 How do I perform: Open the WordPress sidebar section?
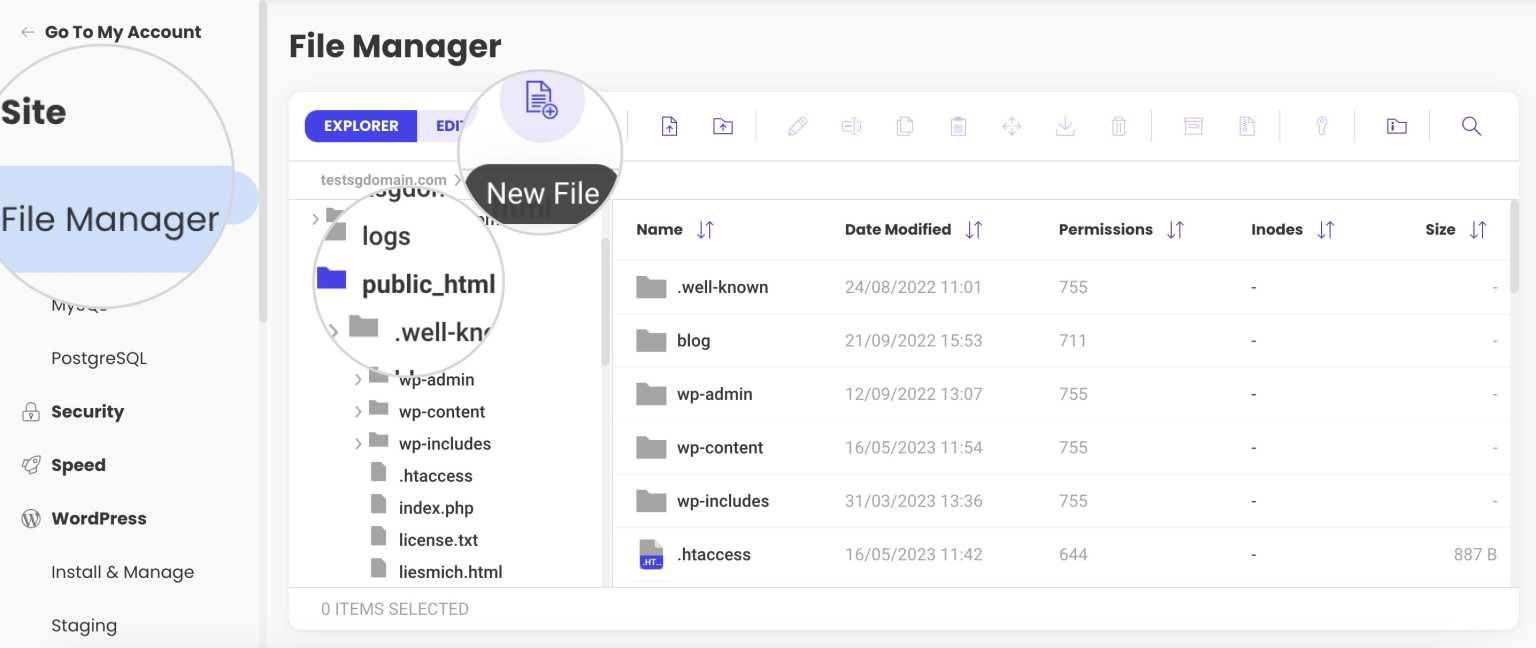[98, 519]
